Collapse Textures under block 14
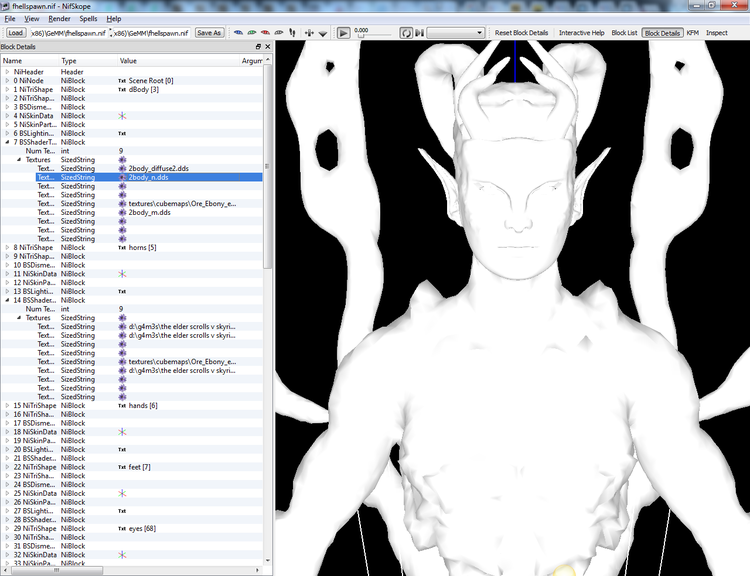750x576 pixels. coord(19,318)
